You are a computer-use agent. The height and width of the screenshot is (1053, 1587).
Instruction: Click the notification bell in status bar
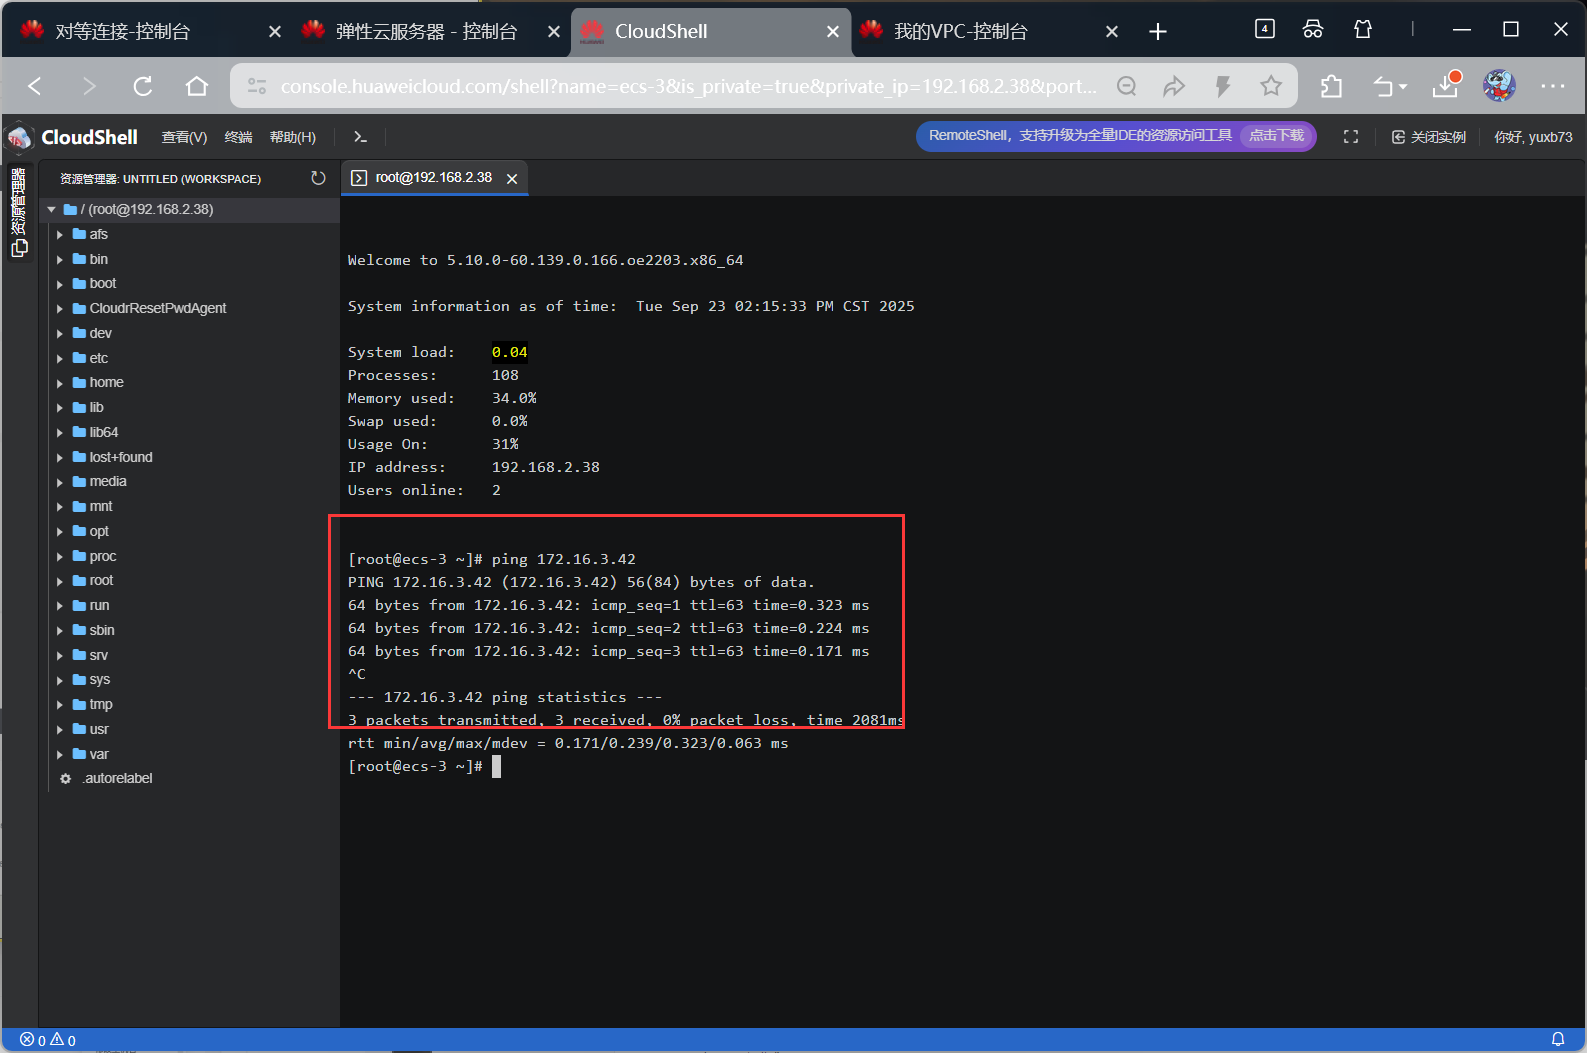pyautogui.click(x=1558, y=1040)
